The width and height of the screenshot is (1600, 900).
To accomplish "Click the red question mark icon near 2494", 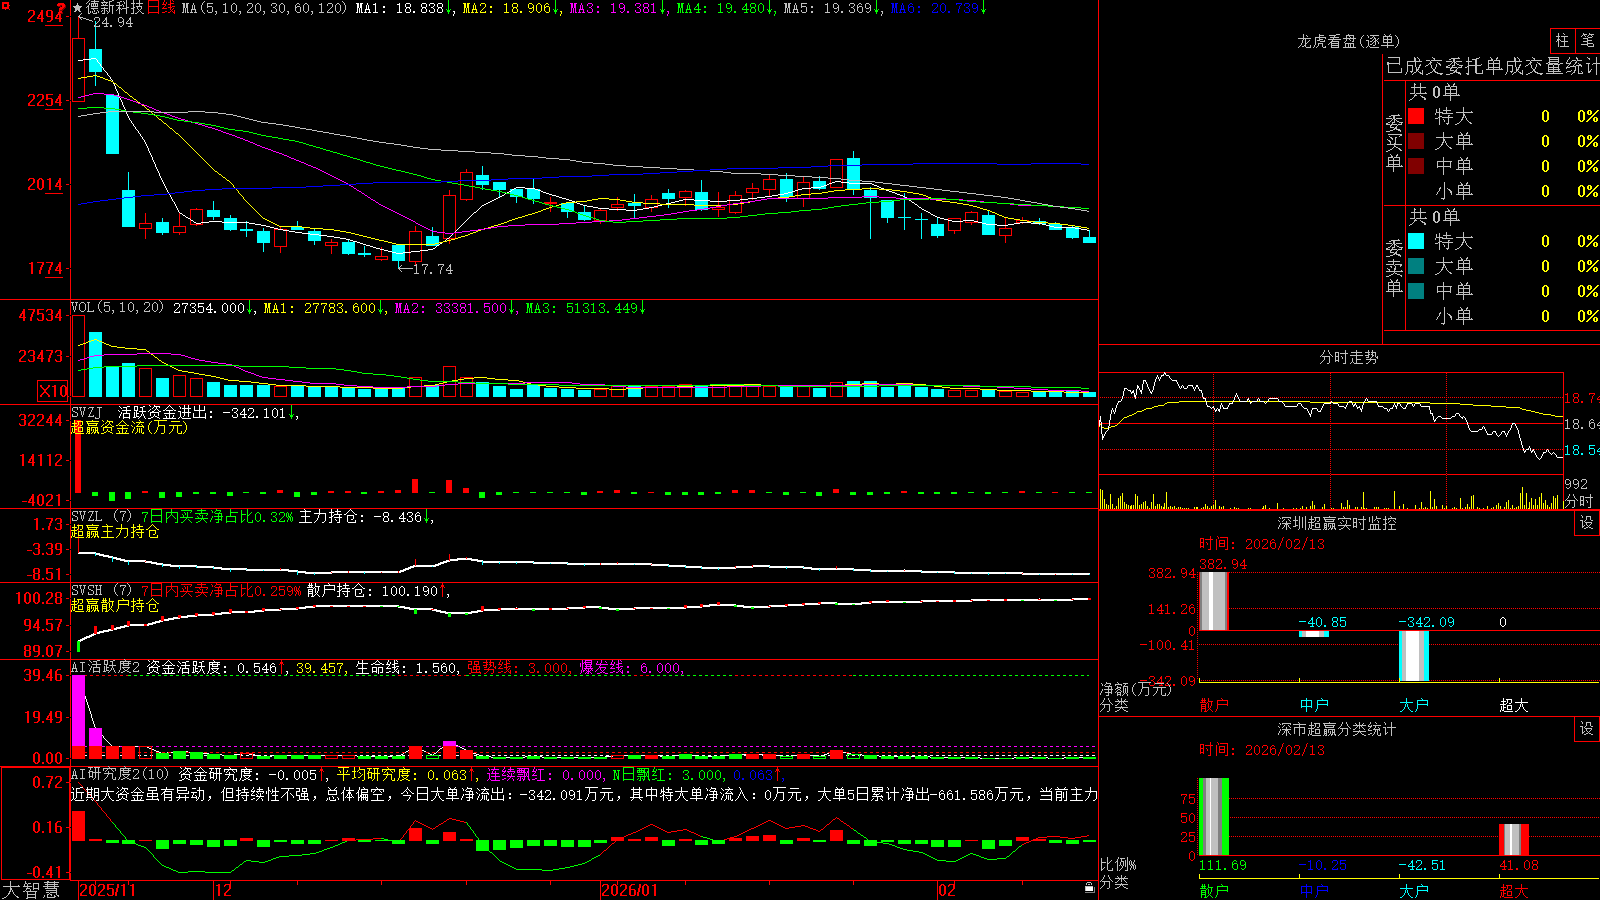I will click(63, 8).
